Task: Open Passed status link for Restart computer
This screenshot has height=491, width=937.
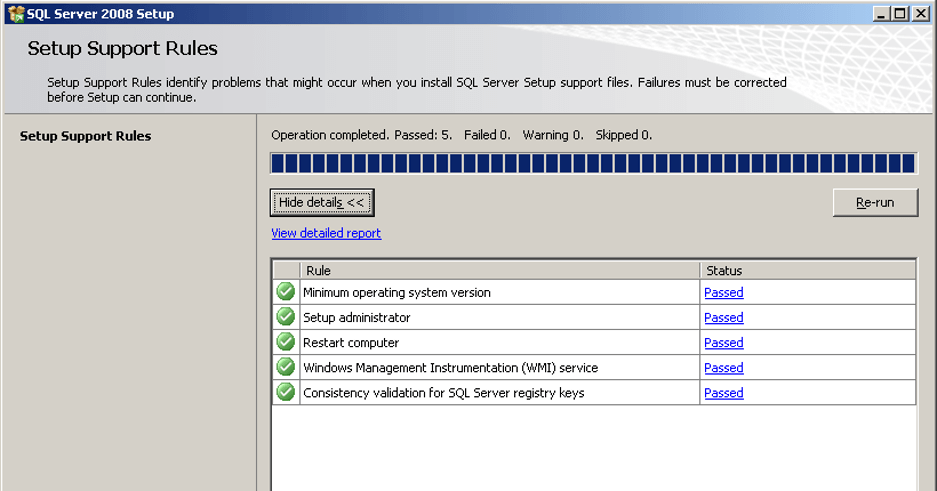Action: point(724,343)
